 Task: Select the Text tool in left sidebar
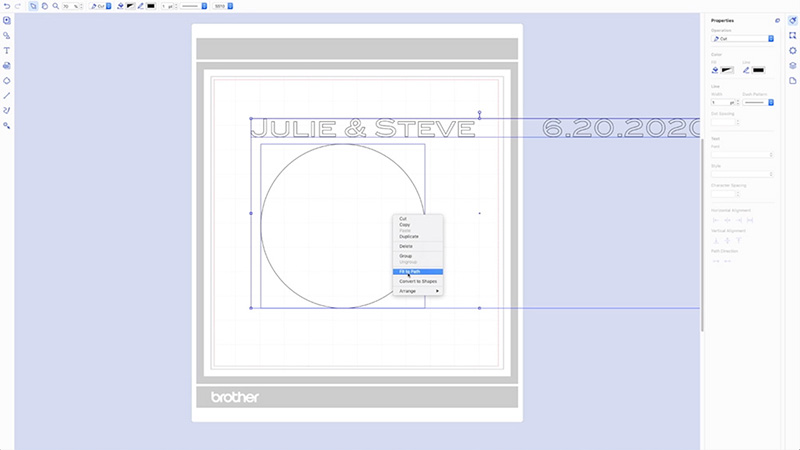point(7,50)
